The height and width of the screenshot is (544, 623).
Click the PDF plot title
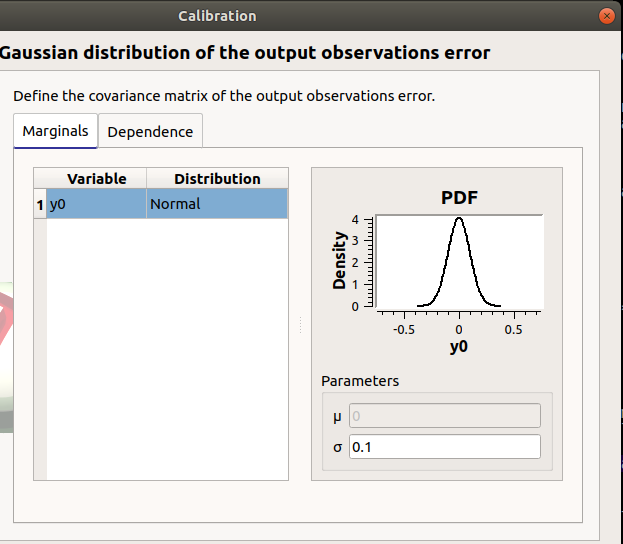(459, 198)
